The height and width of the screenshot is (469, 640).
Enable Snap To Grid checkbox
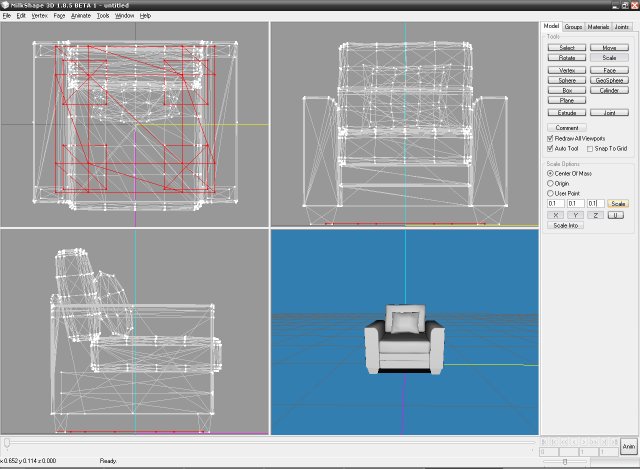[x=590, y=148]
